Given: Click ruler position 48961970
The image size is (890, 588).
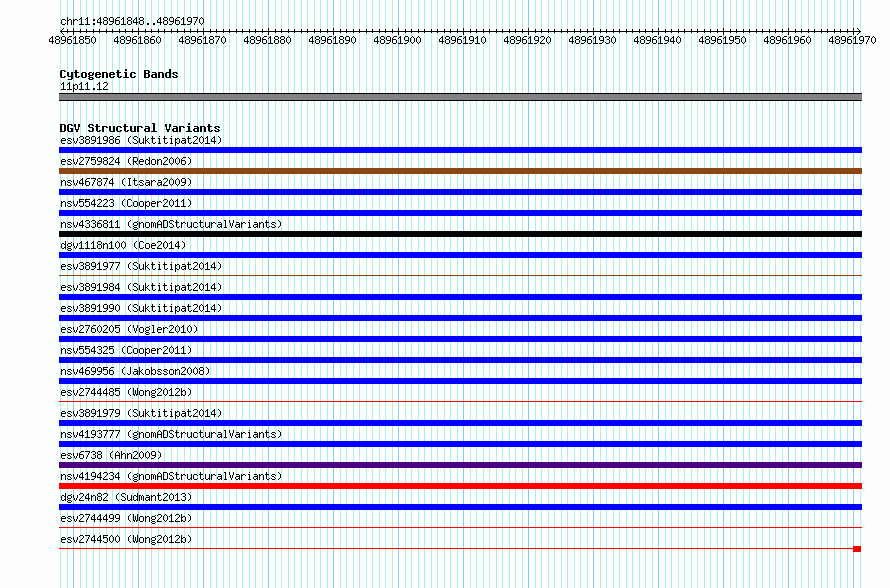Looking at the screenshot, I should 853,40.
